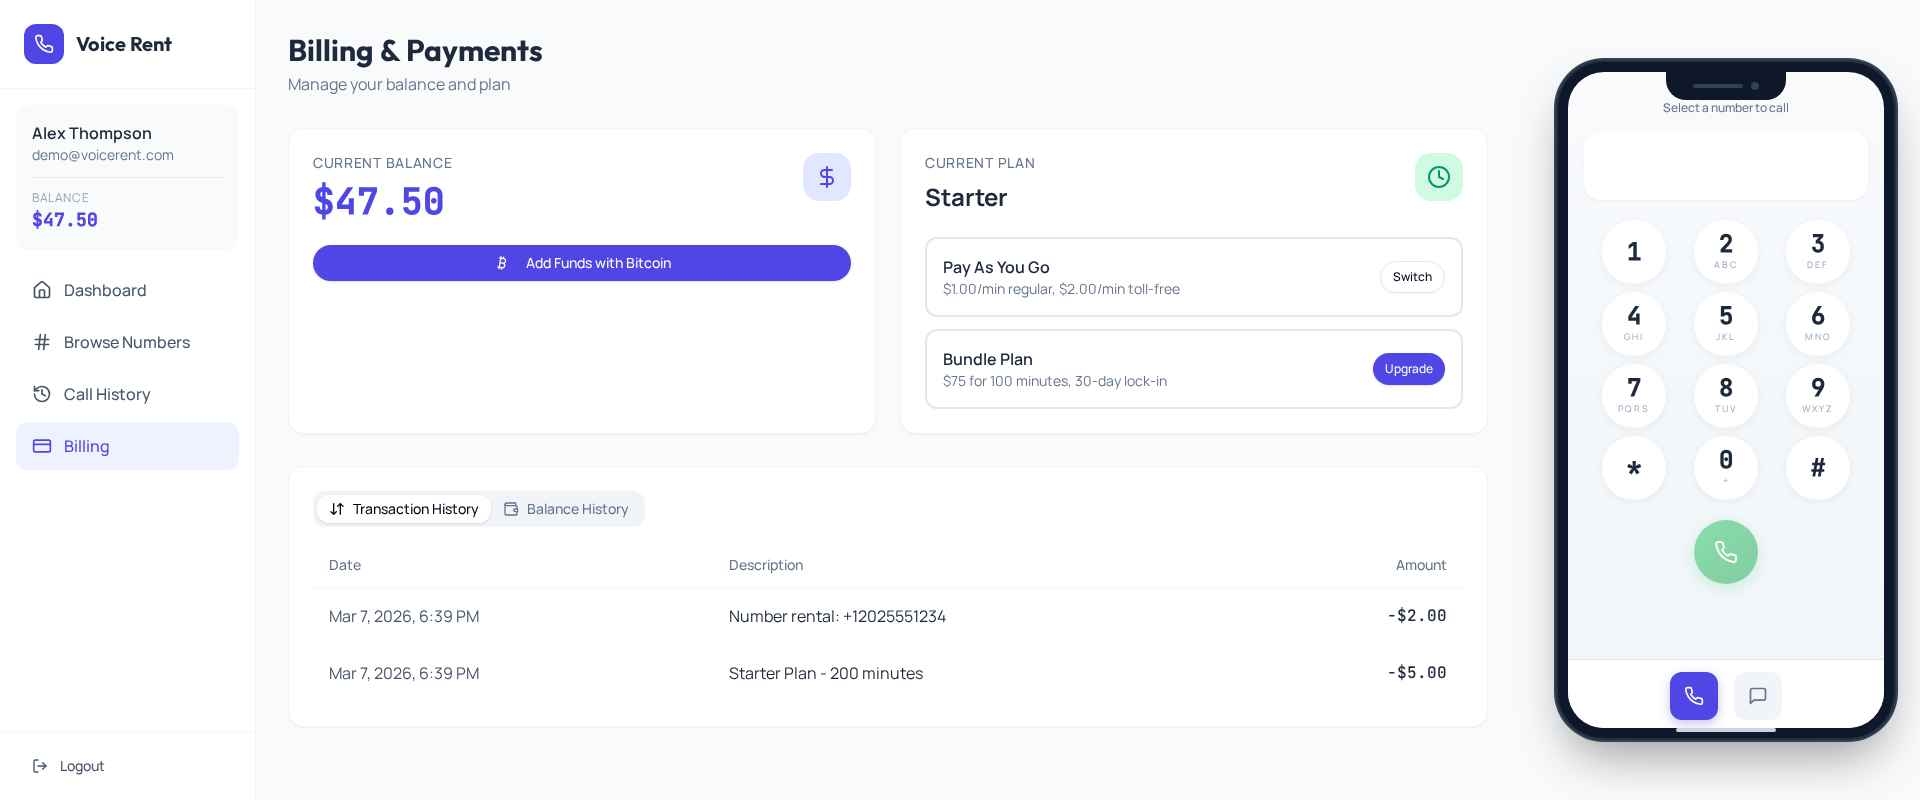The image size is (1920, 800).
Task: Go to Browse Numbers page
Action: (126, 342)
